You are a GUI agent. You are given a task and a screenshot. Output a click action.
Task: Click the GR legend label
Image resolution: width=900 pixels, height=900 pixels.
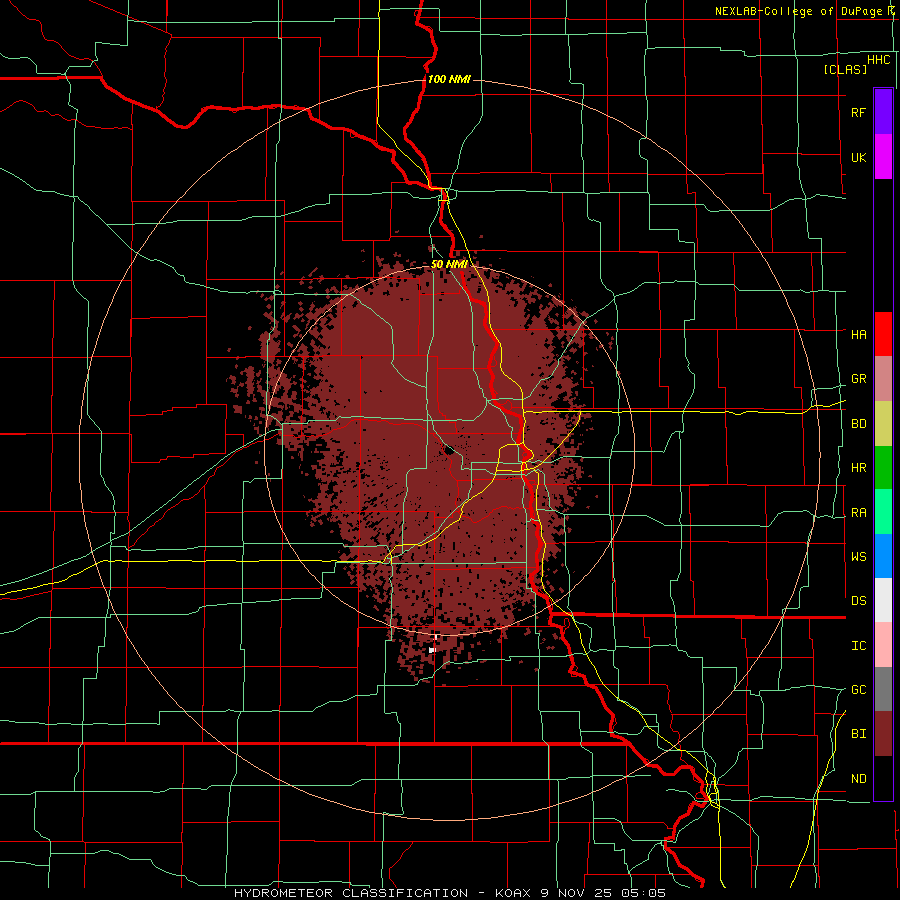pos(858,379)
